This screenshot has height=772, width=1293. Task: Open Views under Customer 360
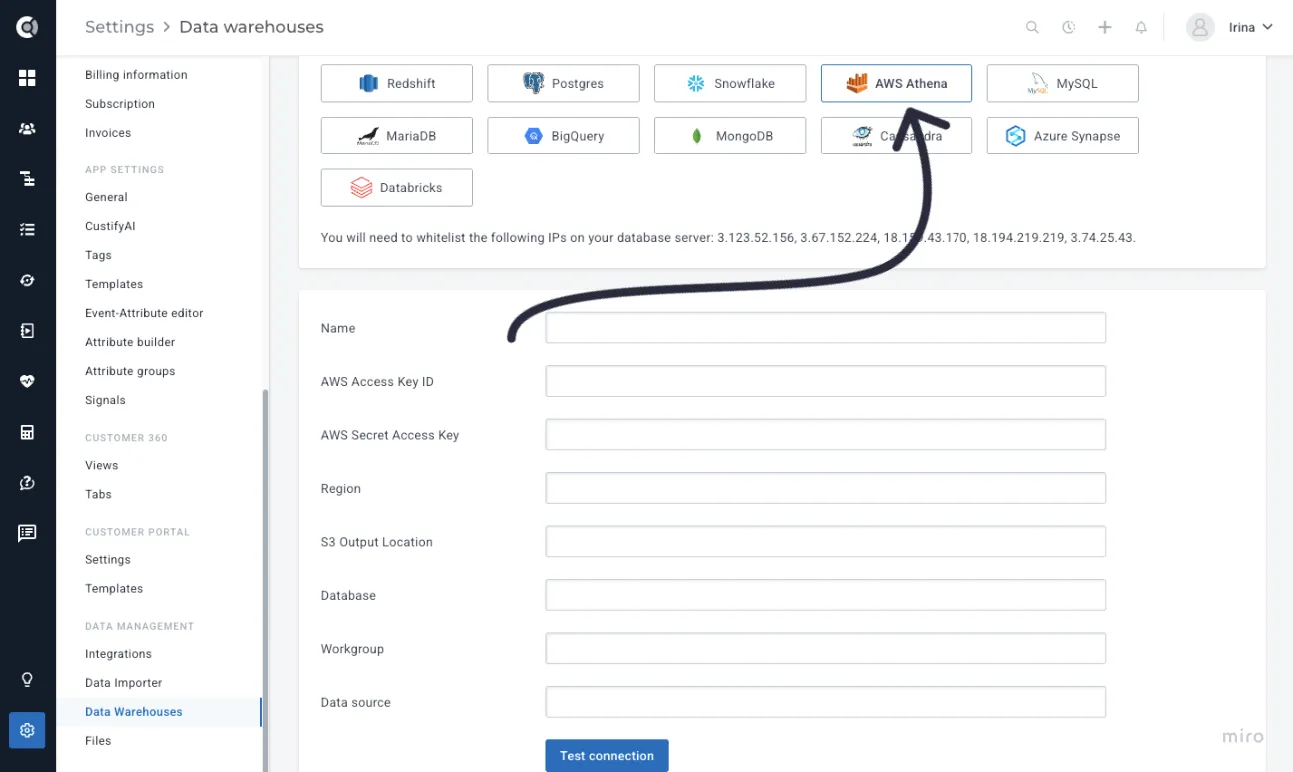(102, 465)
